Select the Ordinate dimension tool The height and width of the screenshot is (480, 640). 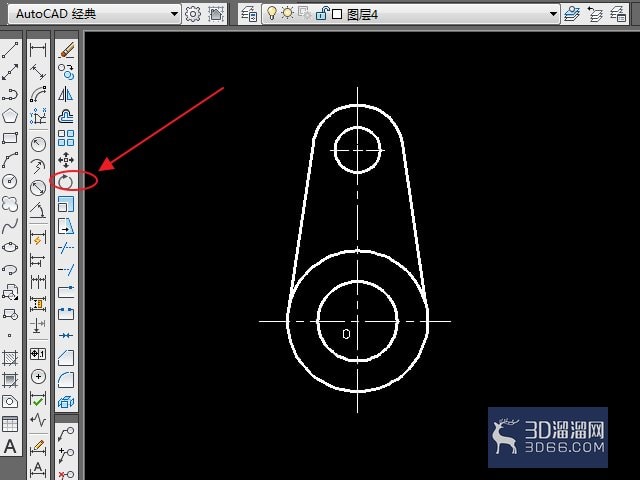point(38,116)
